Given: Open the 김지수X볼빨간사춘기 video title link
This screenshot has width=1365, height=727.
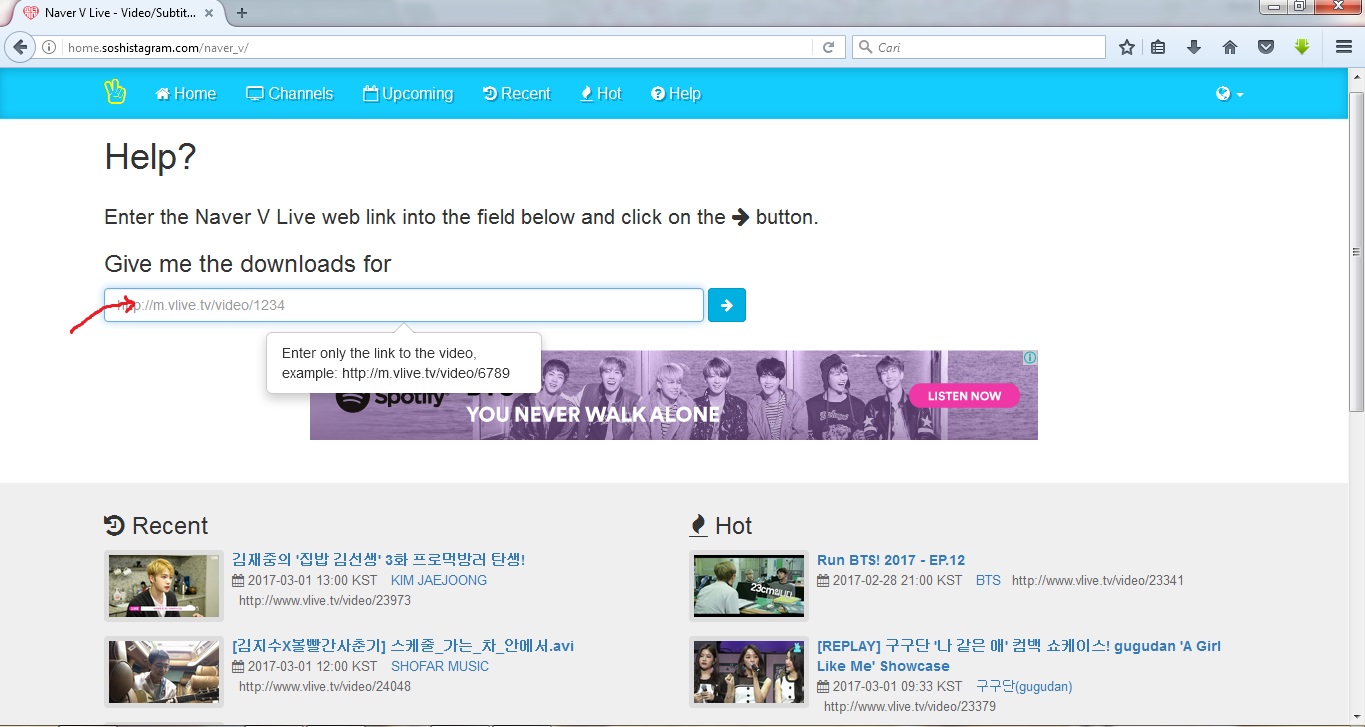Looking at the screenshot, I should pyautogui.click(x=403, y=646).
